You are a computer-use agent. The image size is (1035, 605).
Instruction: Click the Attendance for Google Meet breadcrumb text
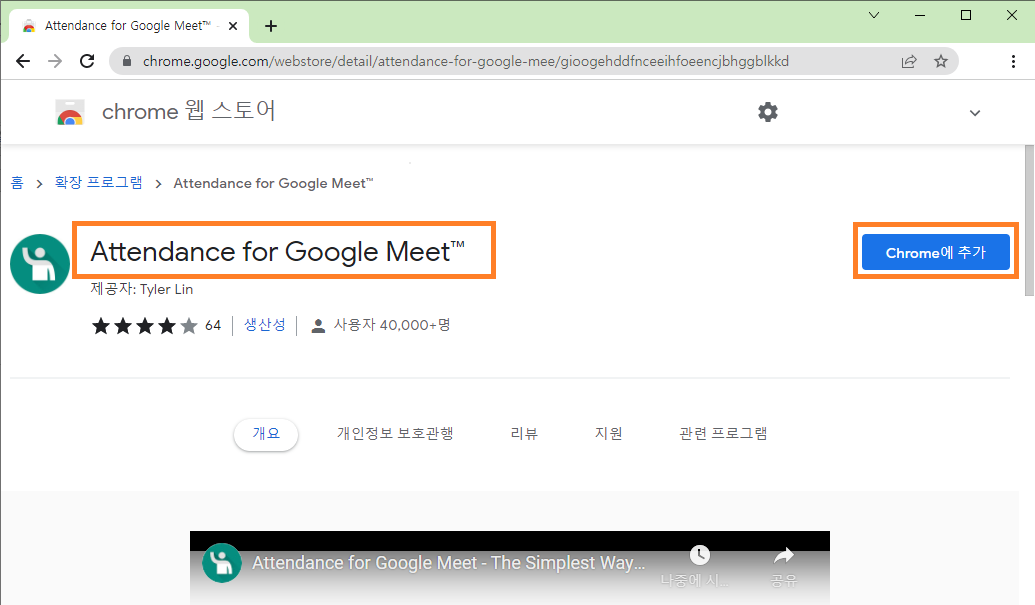coord(273,183)
